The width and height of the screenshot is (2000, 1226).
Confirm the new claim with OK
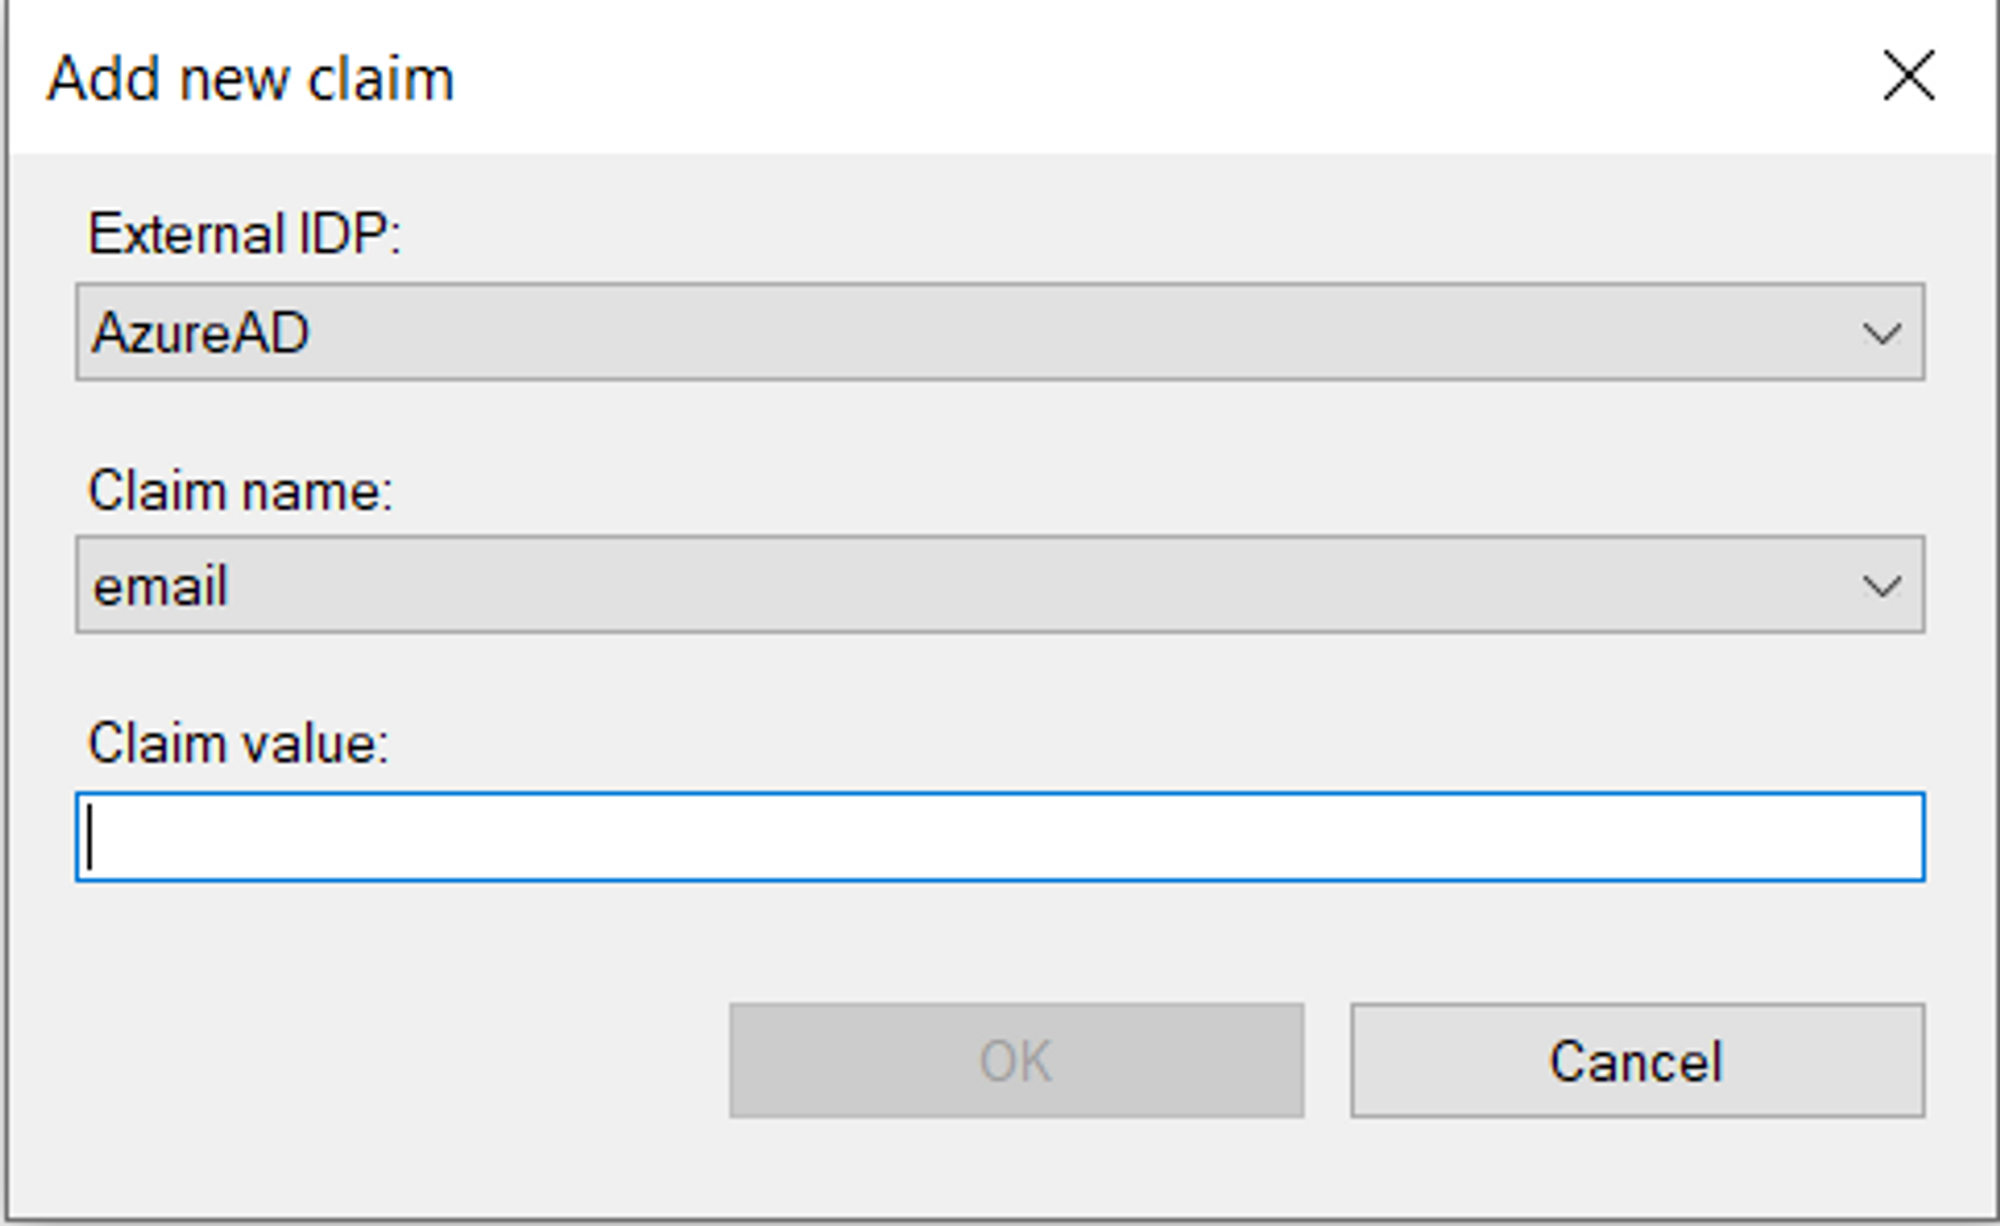[x=1015, y=1061]
